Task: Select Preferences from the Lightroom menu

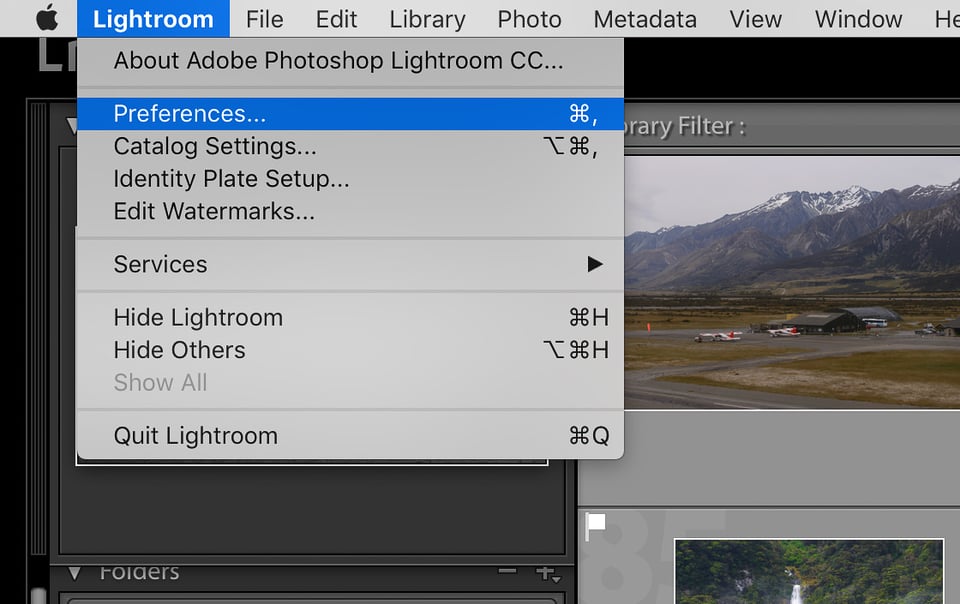Action: click(x=350, y=114)
